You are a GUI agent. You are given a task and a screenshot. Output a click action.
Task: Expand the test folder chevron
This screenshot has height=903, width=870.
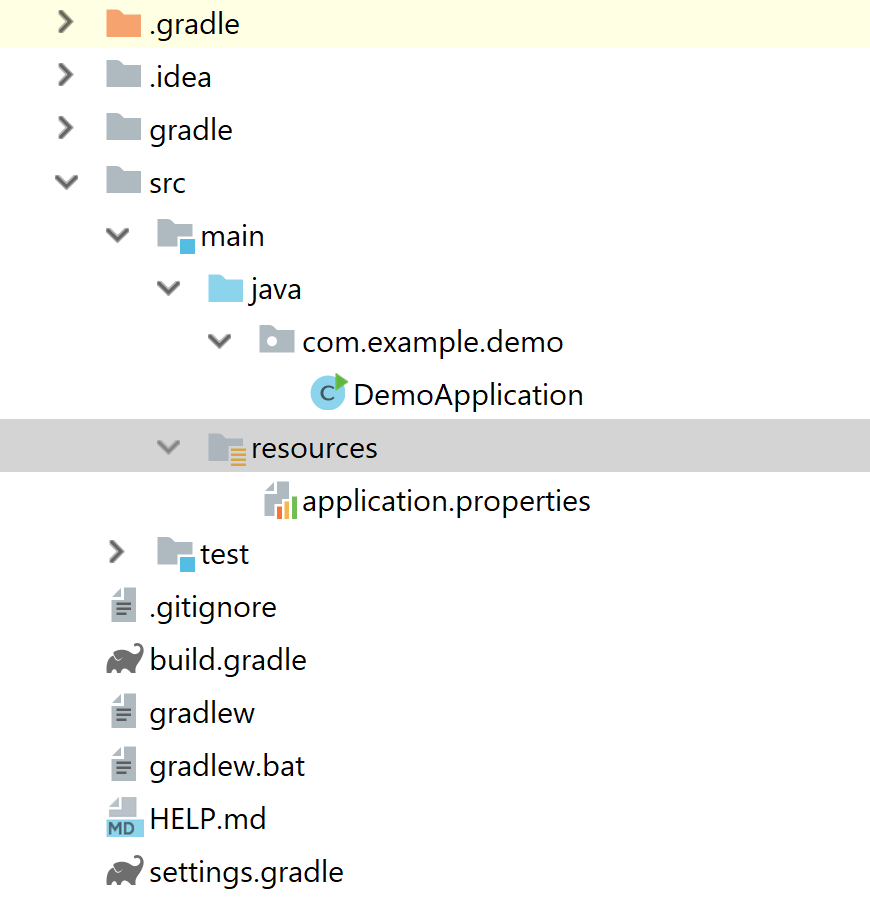point(117,553)
